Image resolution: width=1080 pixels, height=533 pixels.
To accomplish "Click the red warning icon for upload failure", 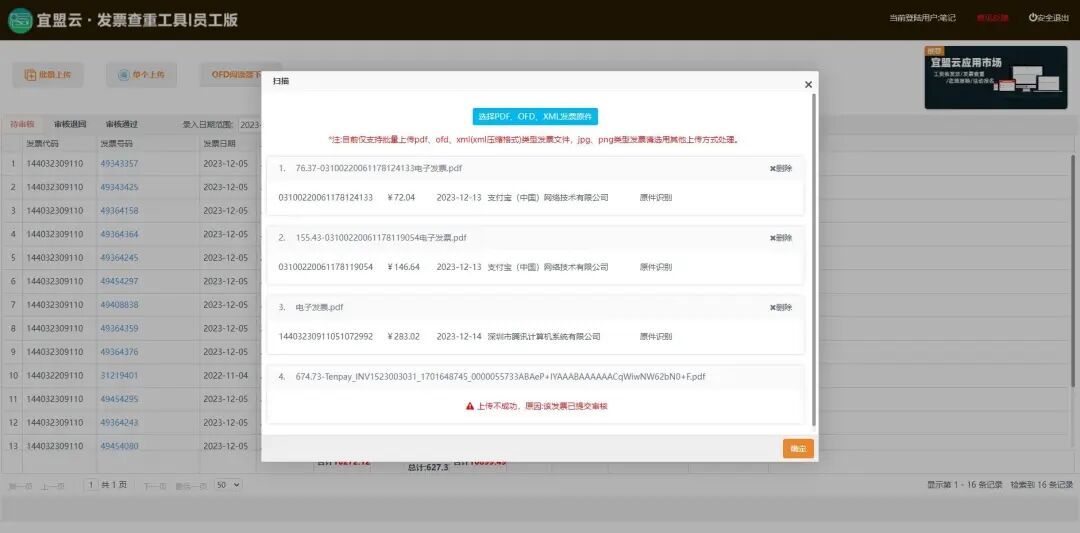I will click(470, 406).
